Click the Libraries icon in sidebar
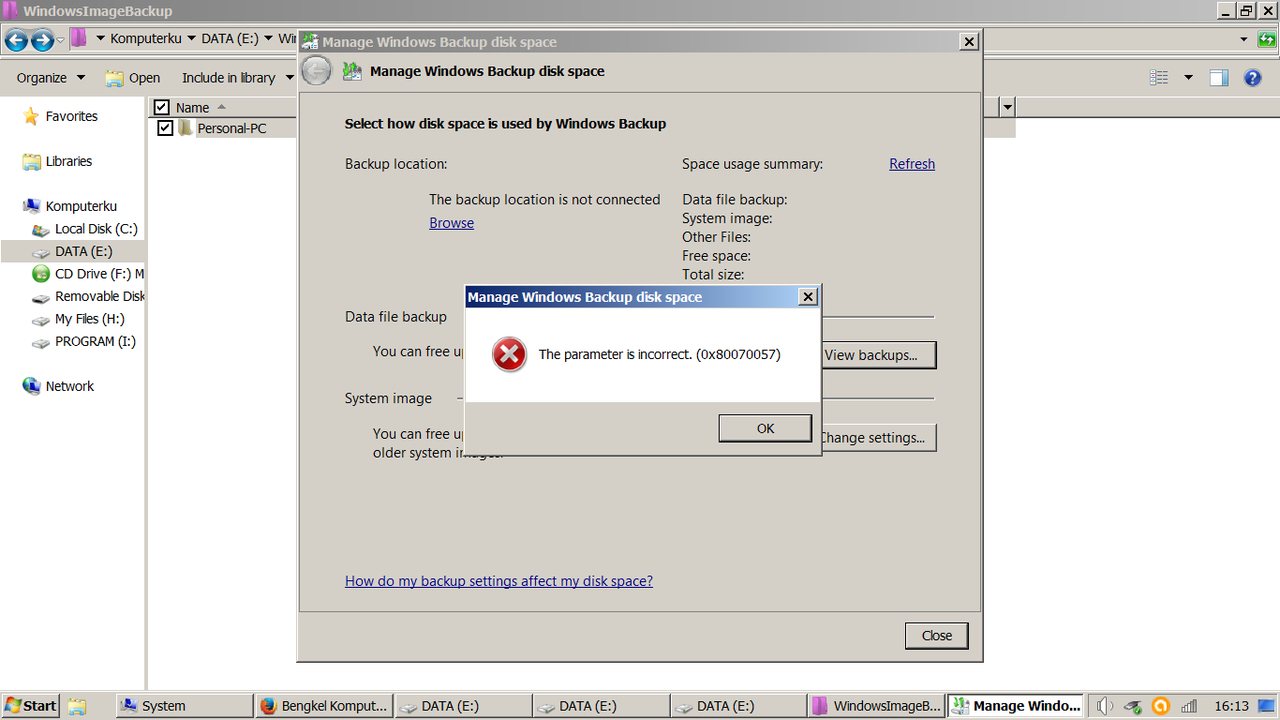The height and width of the screenshot is (720, 1280). click(32, 161)
